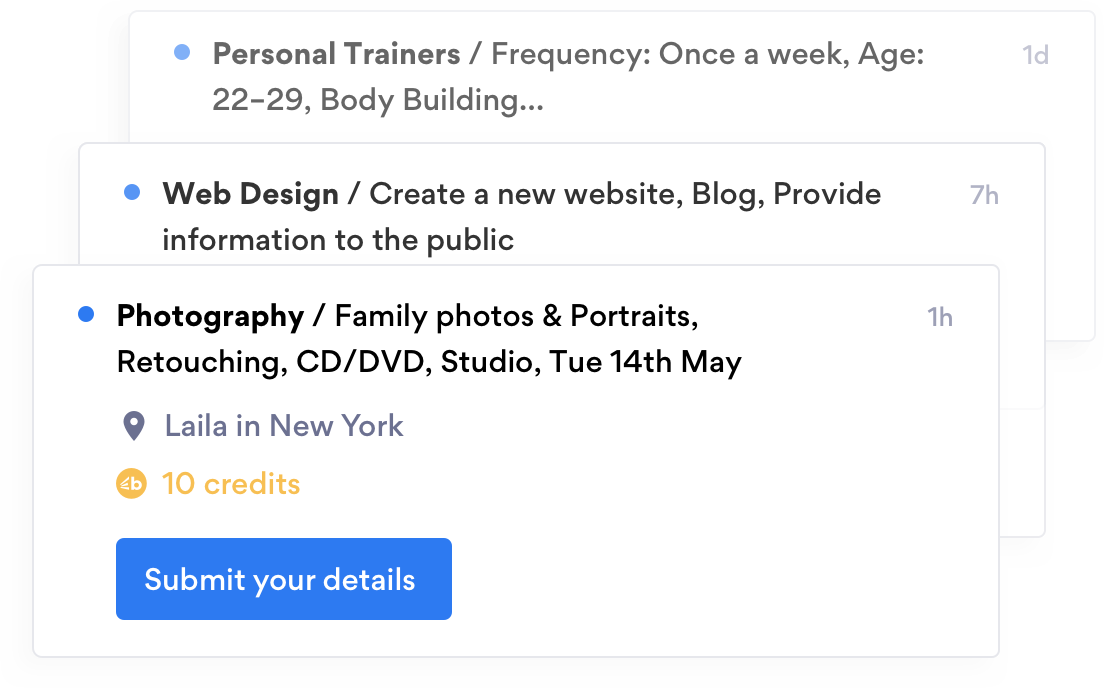Click the 7h timestamp on Web Design lead

(x=984, y=195)
